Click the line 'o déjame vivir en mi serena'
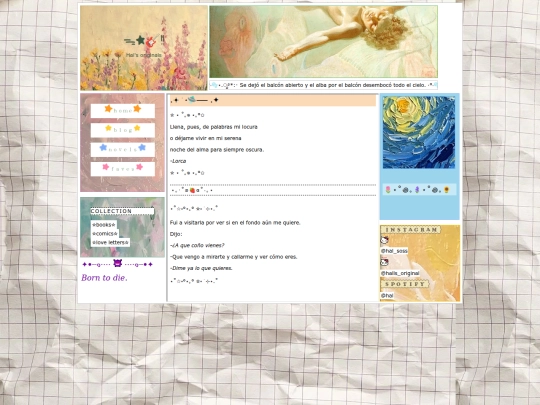Screen dimensions: 540x405 (x=206, y=138)
